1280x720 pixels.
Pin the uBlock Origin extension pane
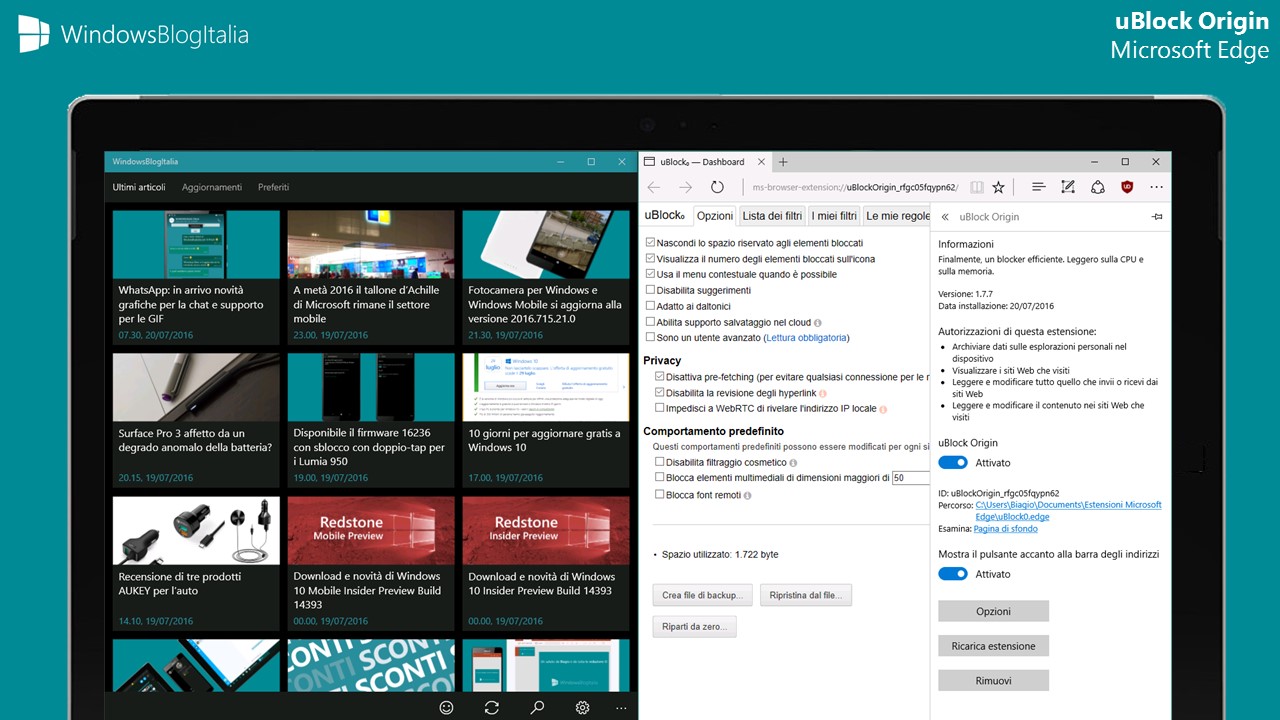(1157, 217)
